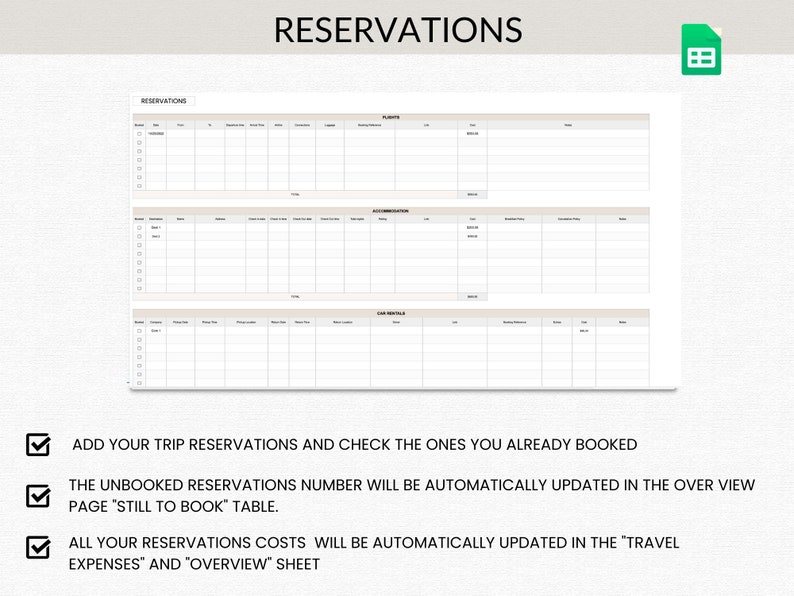This screenshot has height=596, width=794.
Task: Select the Dest 2 destination cell
Action: click(x=156, y=236)
